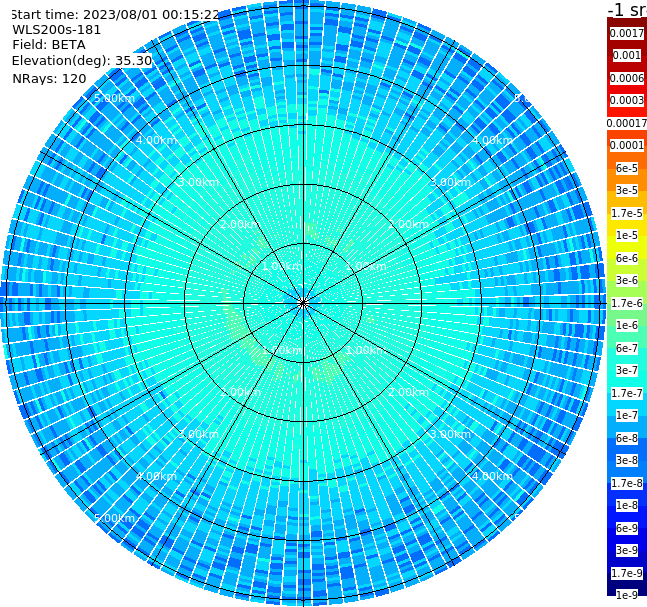647x607 pixels.
Task: Click the 0.0017 colorbar label
Action: coord(627,33)
